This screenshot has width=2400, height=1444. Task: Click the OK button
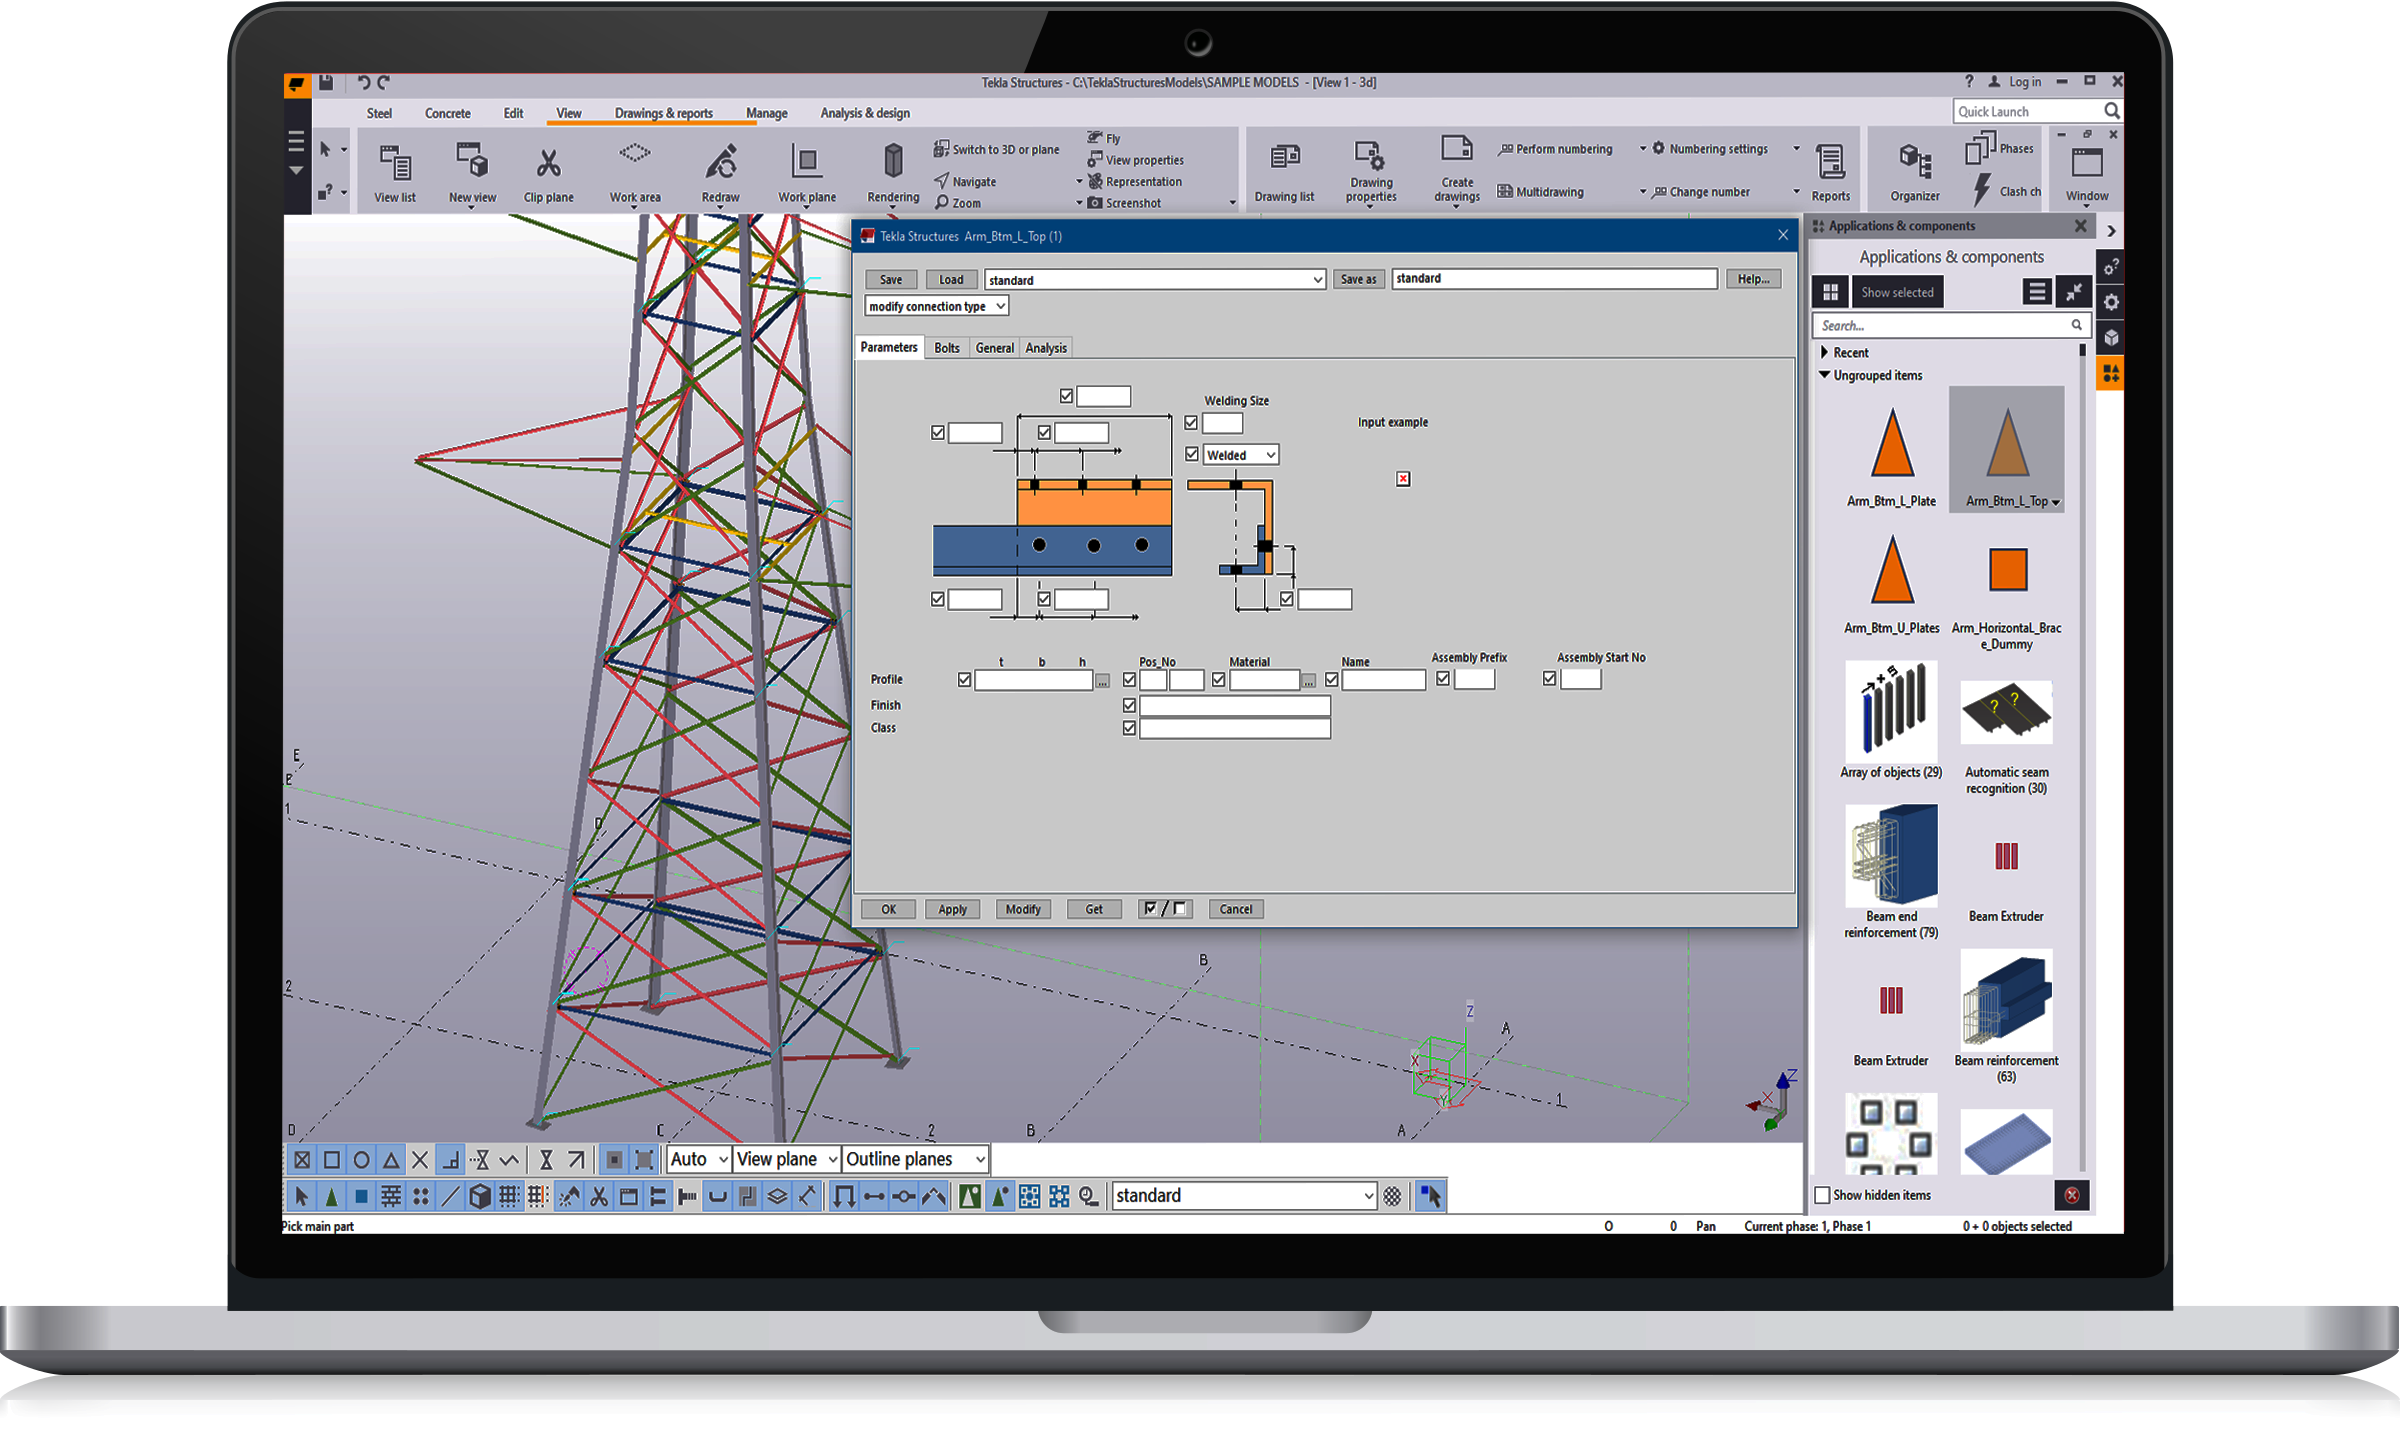(x=888, y=909)
